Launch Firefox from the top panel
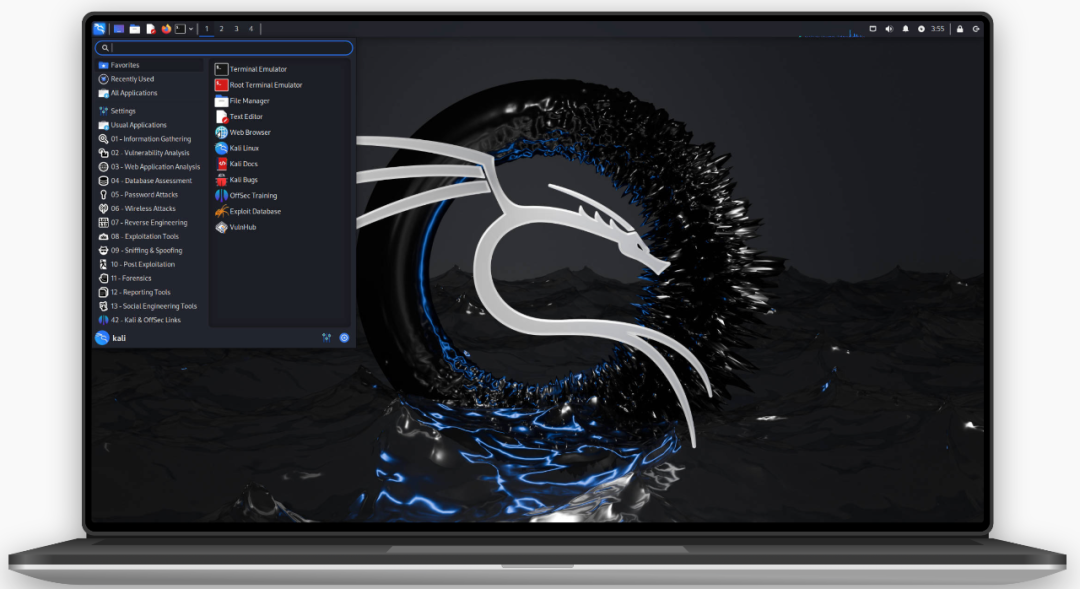This screenshot has height=589, width=1080. click(166, 29)
